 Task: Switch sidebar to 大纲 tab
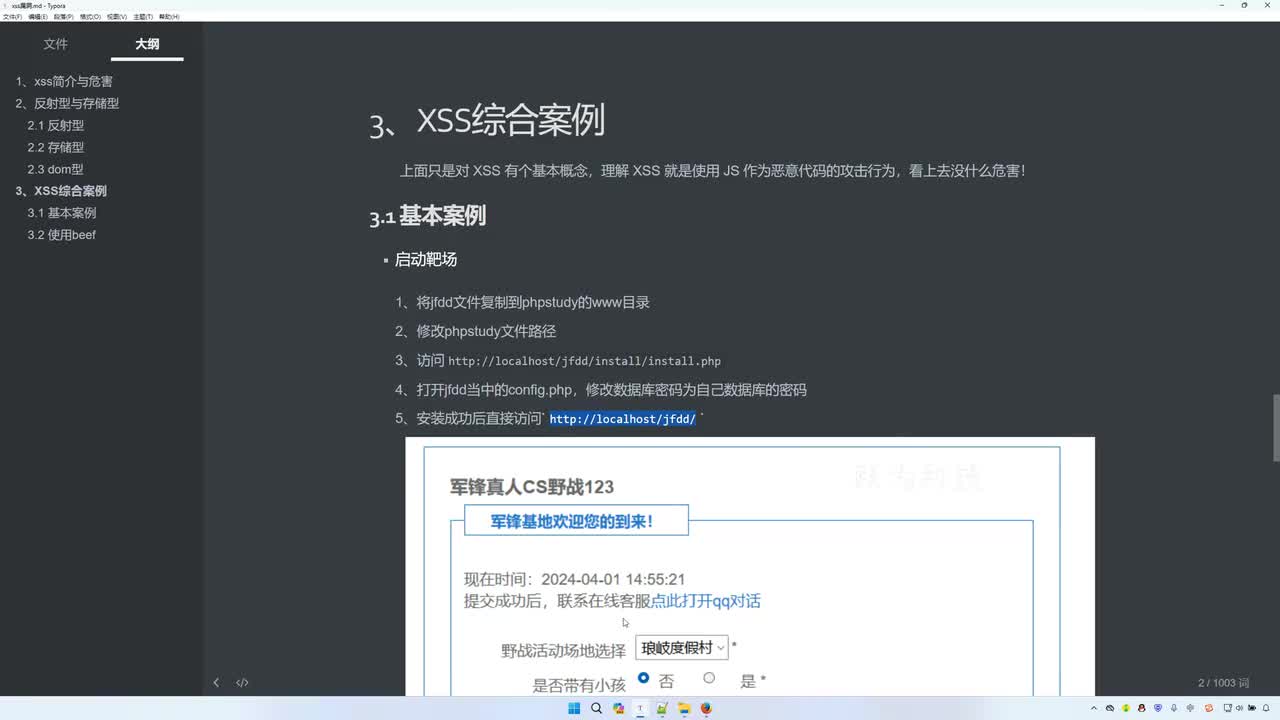147,44
